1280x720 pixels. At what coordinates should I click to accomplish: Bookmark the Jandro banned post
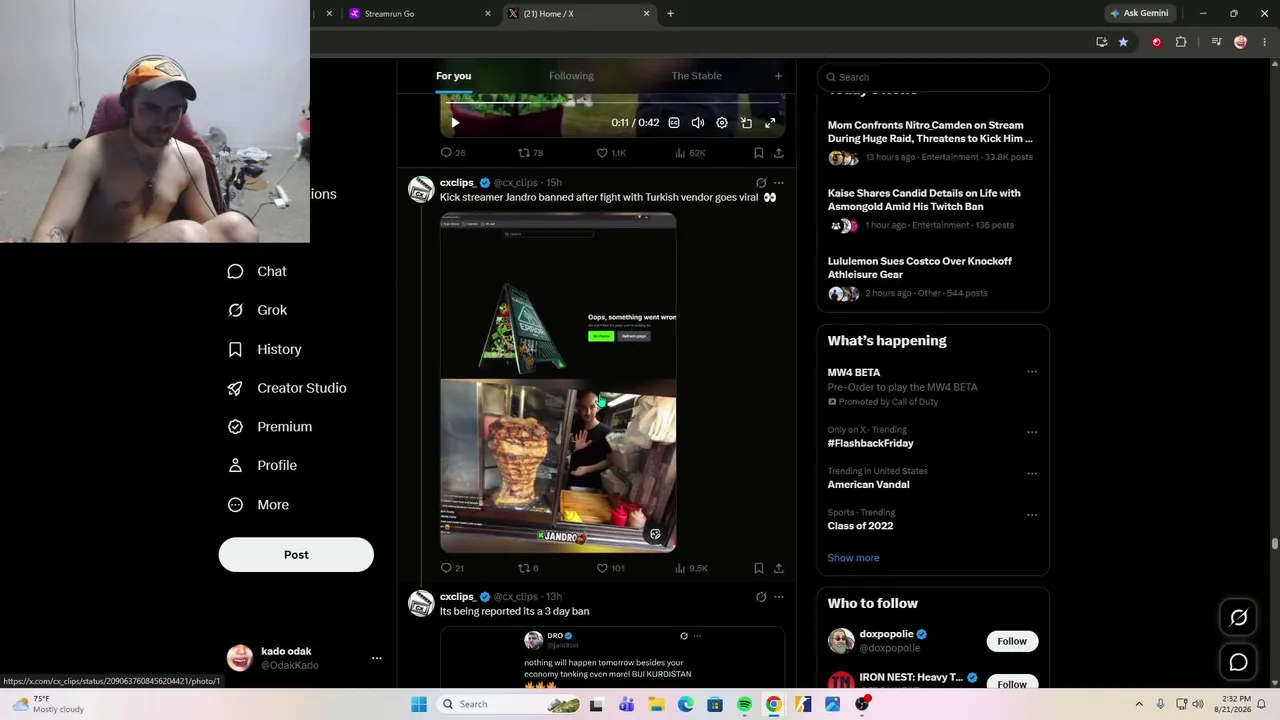(759, 568)
